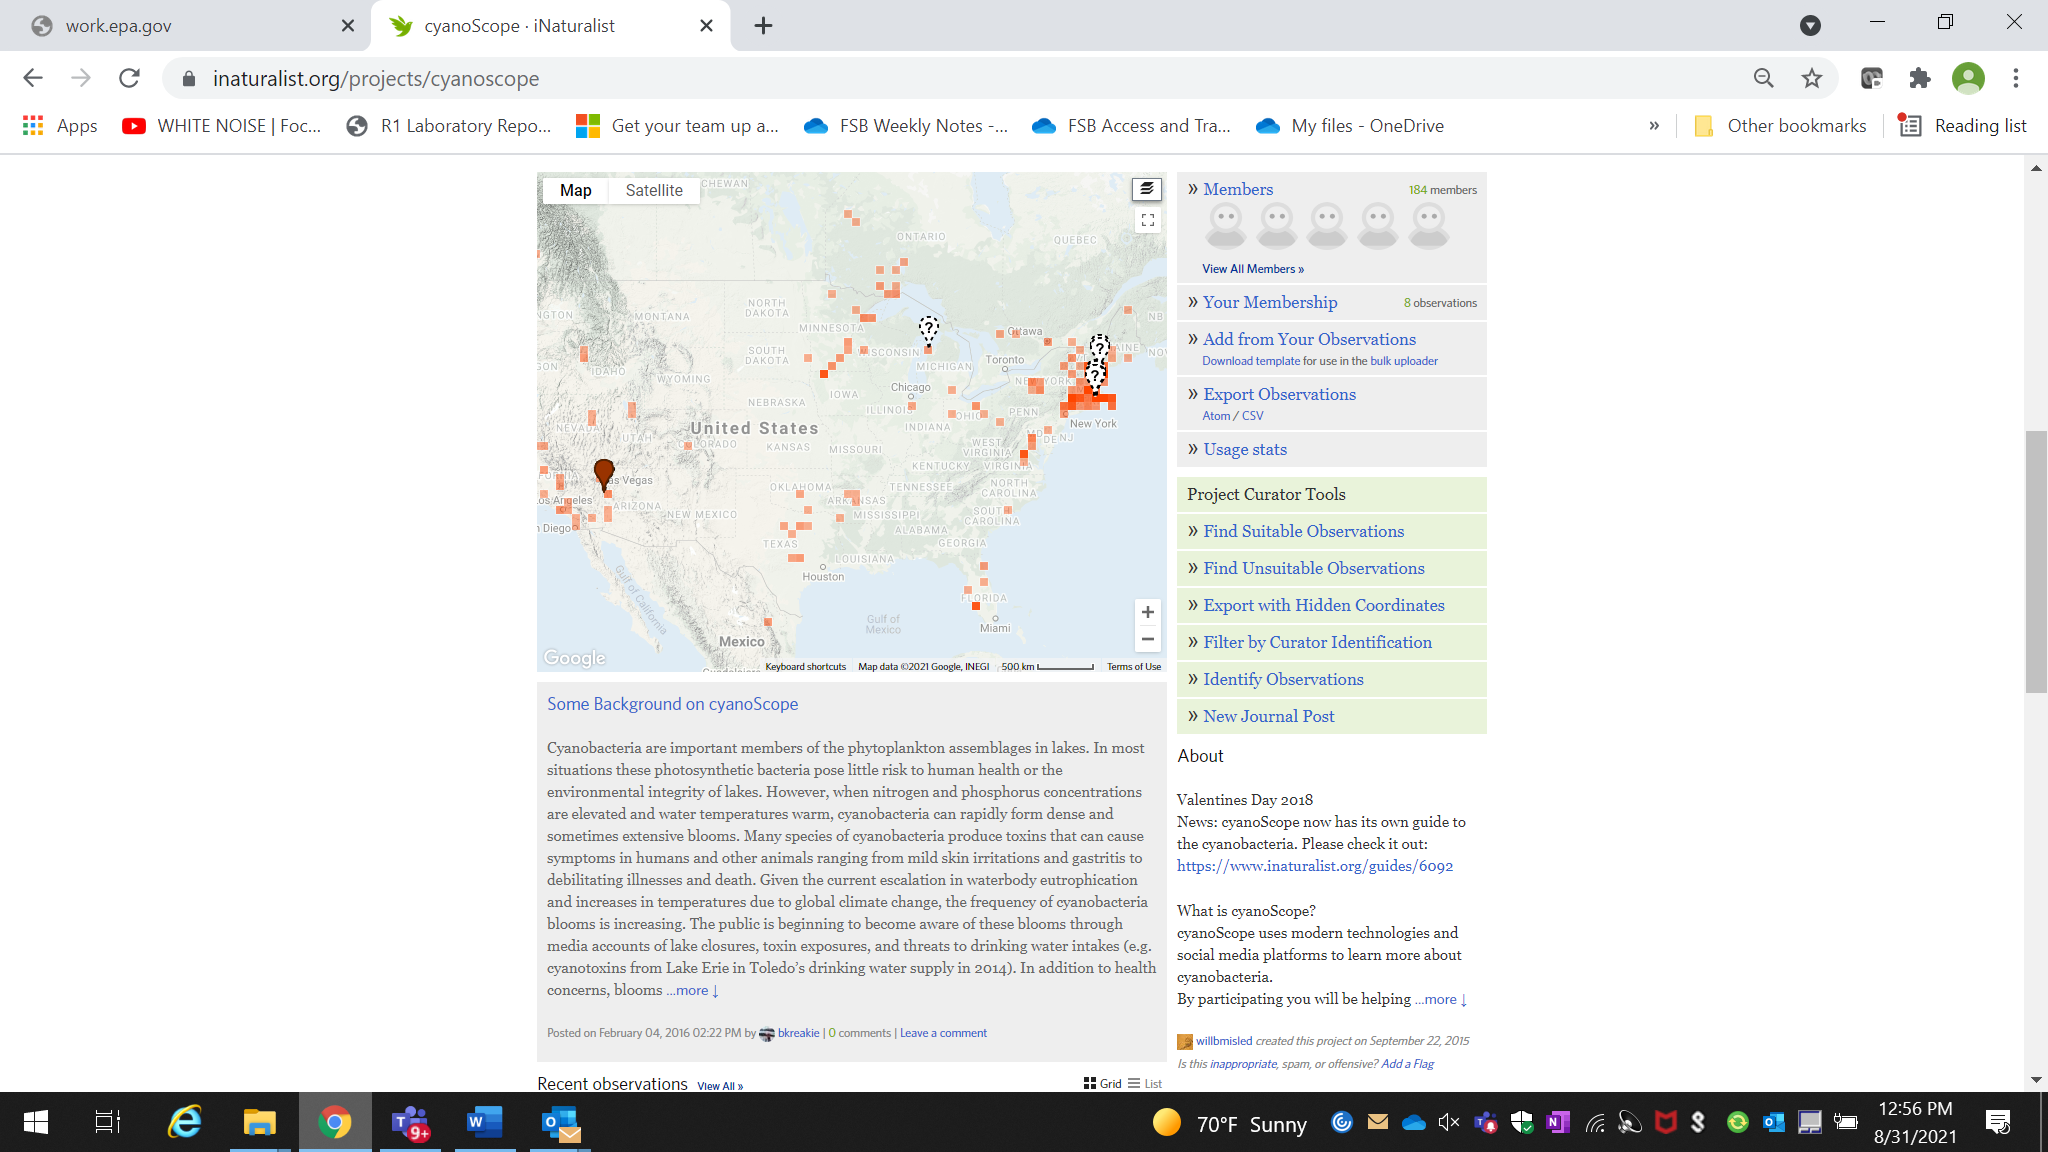Open the map layers icon
The image size is (2048, 1152).
click(x=1146, y=189)
